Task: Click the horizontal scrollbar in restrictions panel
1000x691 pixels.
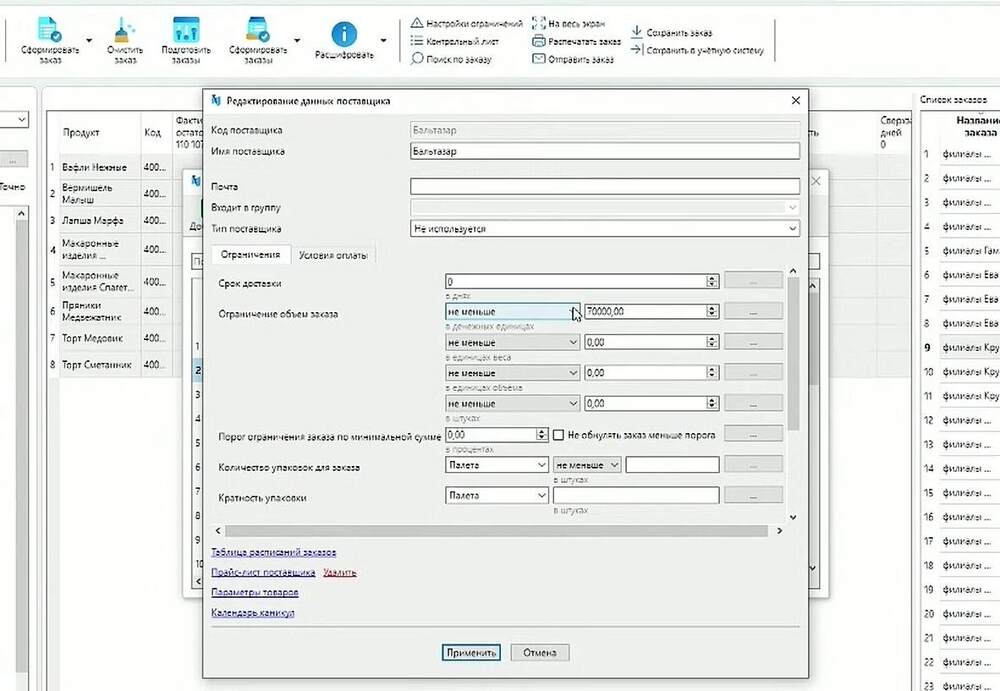Action: pos(496,531)
